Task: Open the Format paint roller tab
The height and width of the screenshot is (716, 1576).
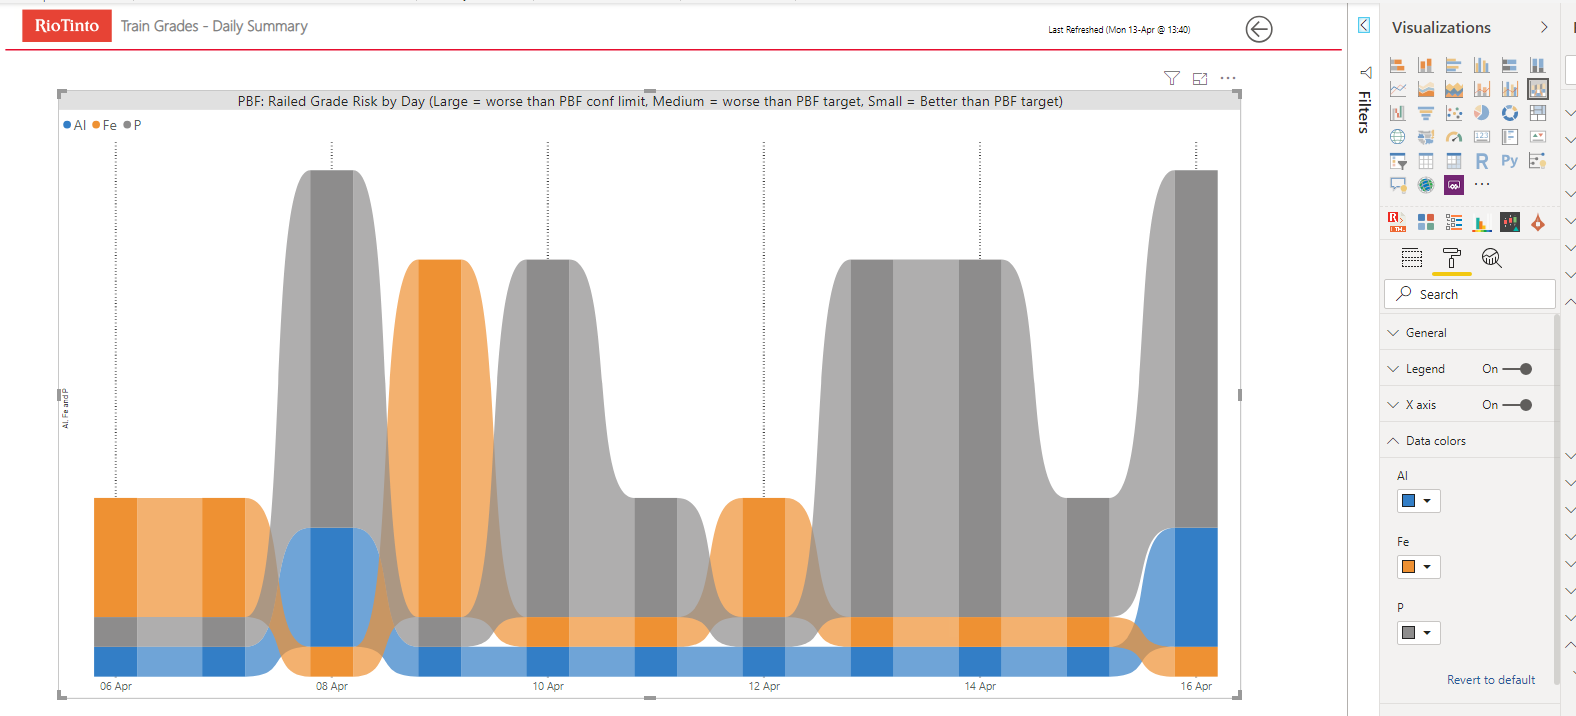Action: tap(1452, 258)
